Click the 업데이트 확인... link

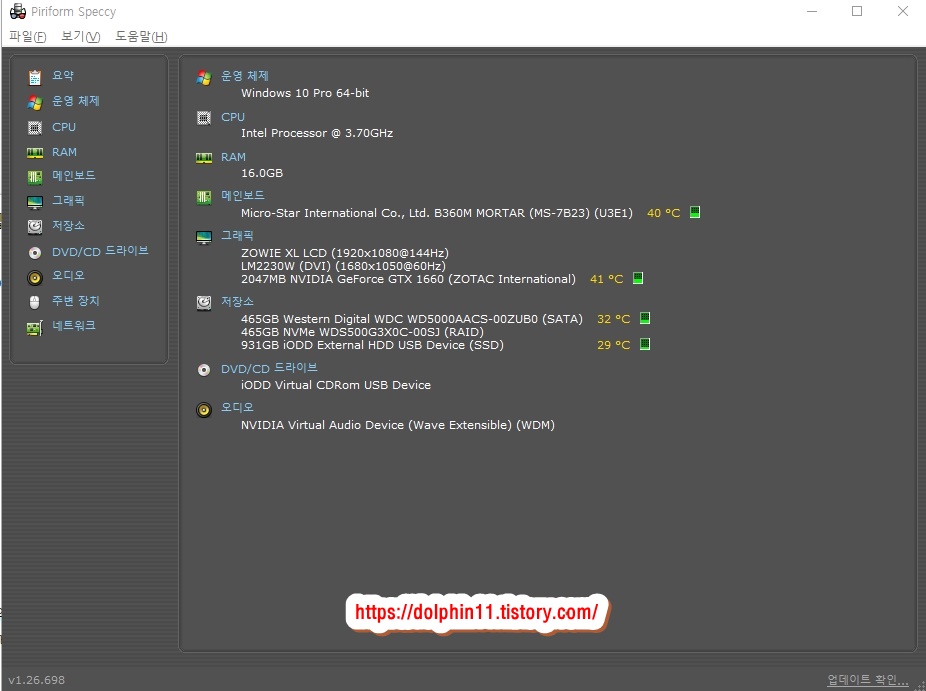868,680
